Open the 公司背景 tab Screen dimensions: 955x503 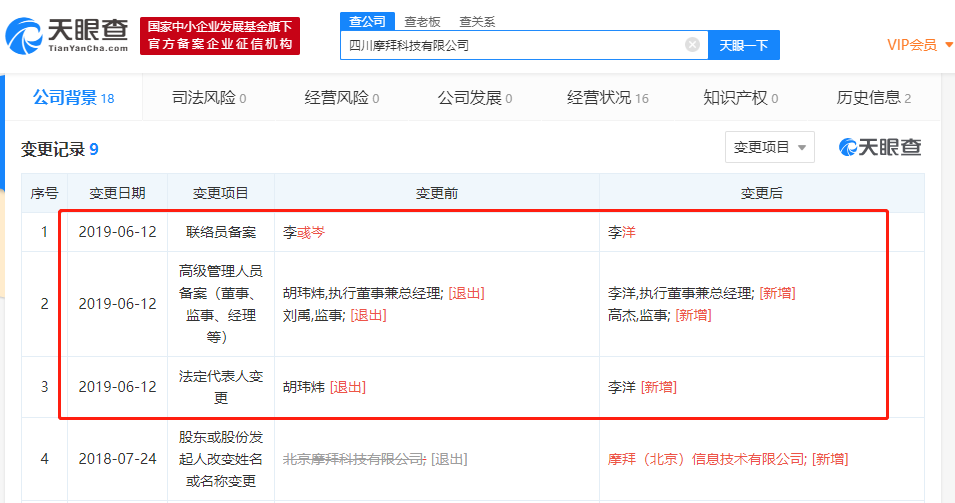tap(74, 97)
